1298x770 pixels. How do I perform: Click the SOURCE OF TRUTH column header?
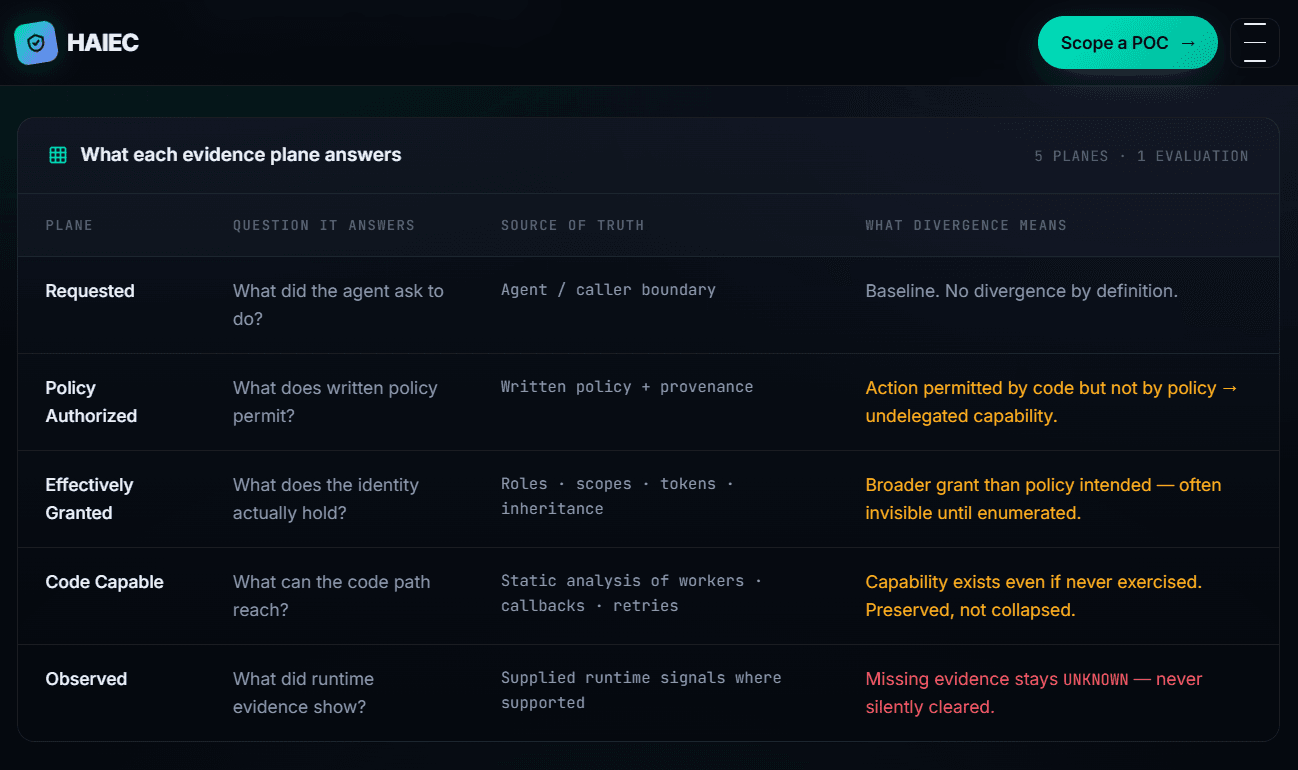[x=573, y=225]
